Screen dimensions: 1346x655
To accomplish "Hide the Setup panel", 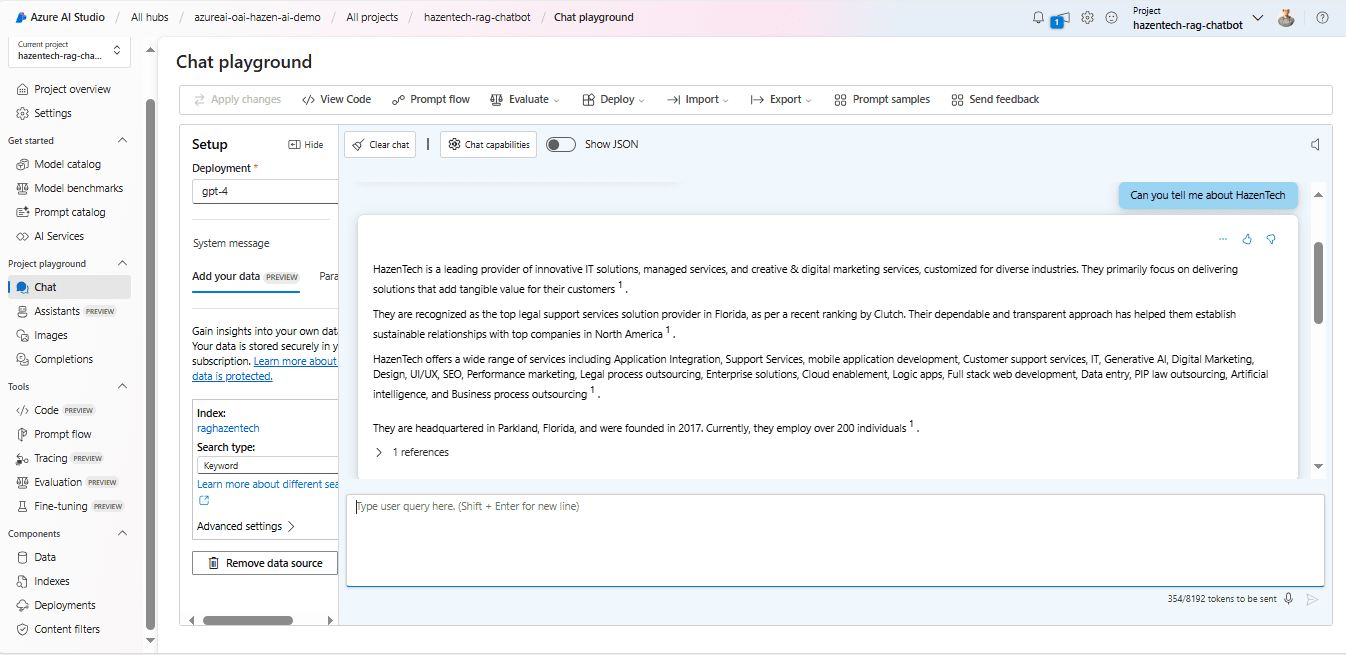I will point(306,145).
